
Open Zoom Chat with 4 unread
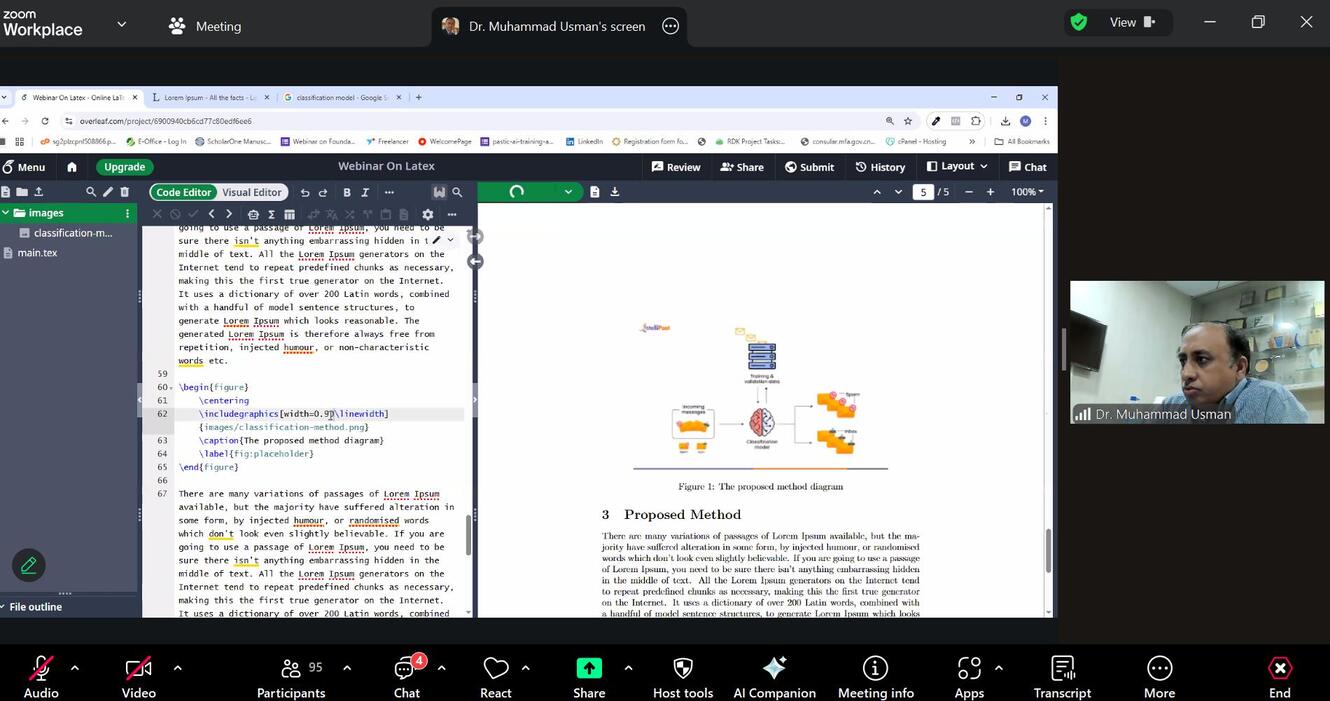tap(406, 677)
